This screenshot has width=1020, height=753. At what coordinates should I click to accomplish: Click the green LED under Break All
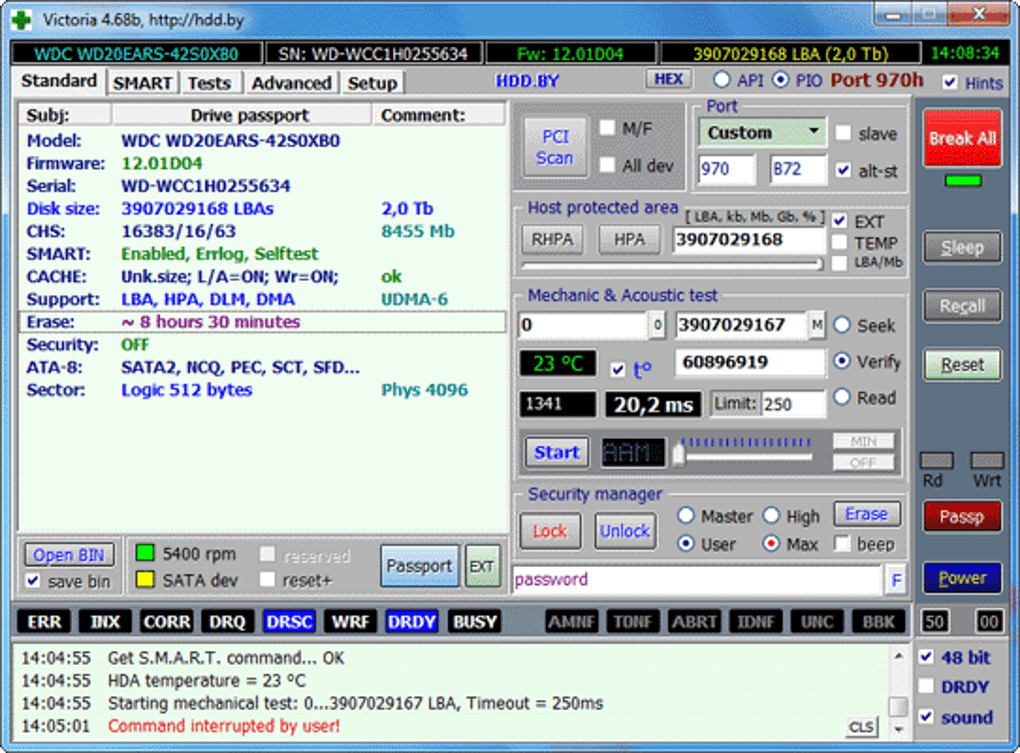(963, 181)
